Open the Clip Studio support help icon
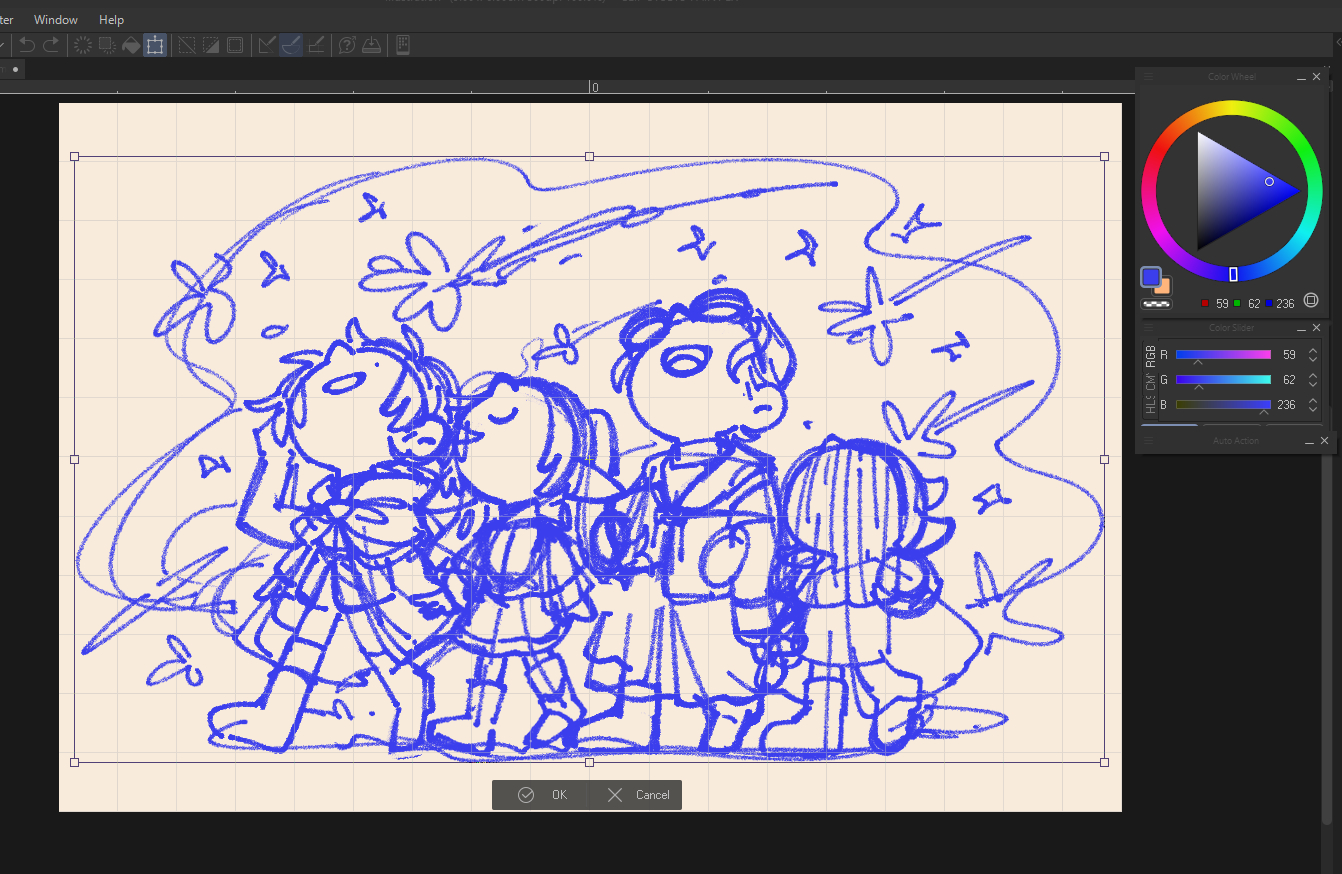 pyautogui.click(x=347, y=45)
